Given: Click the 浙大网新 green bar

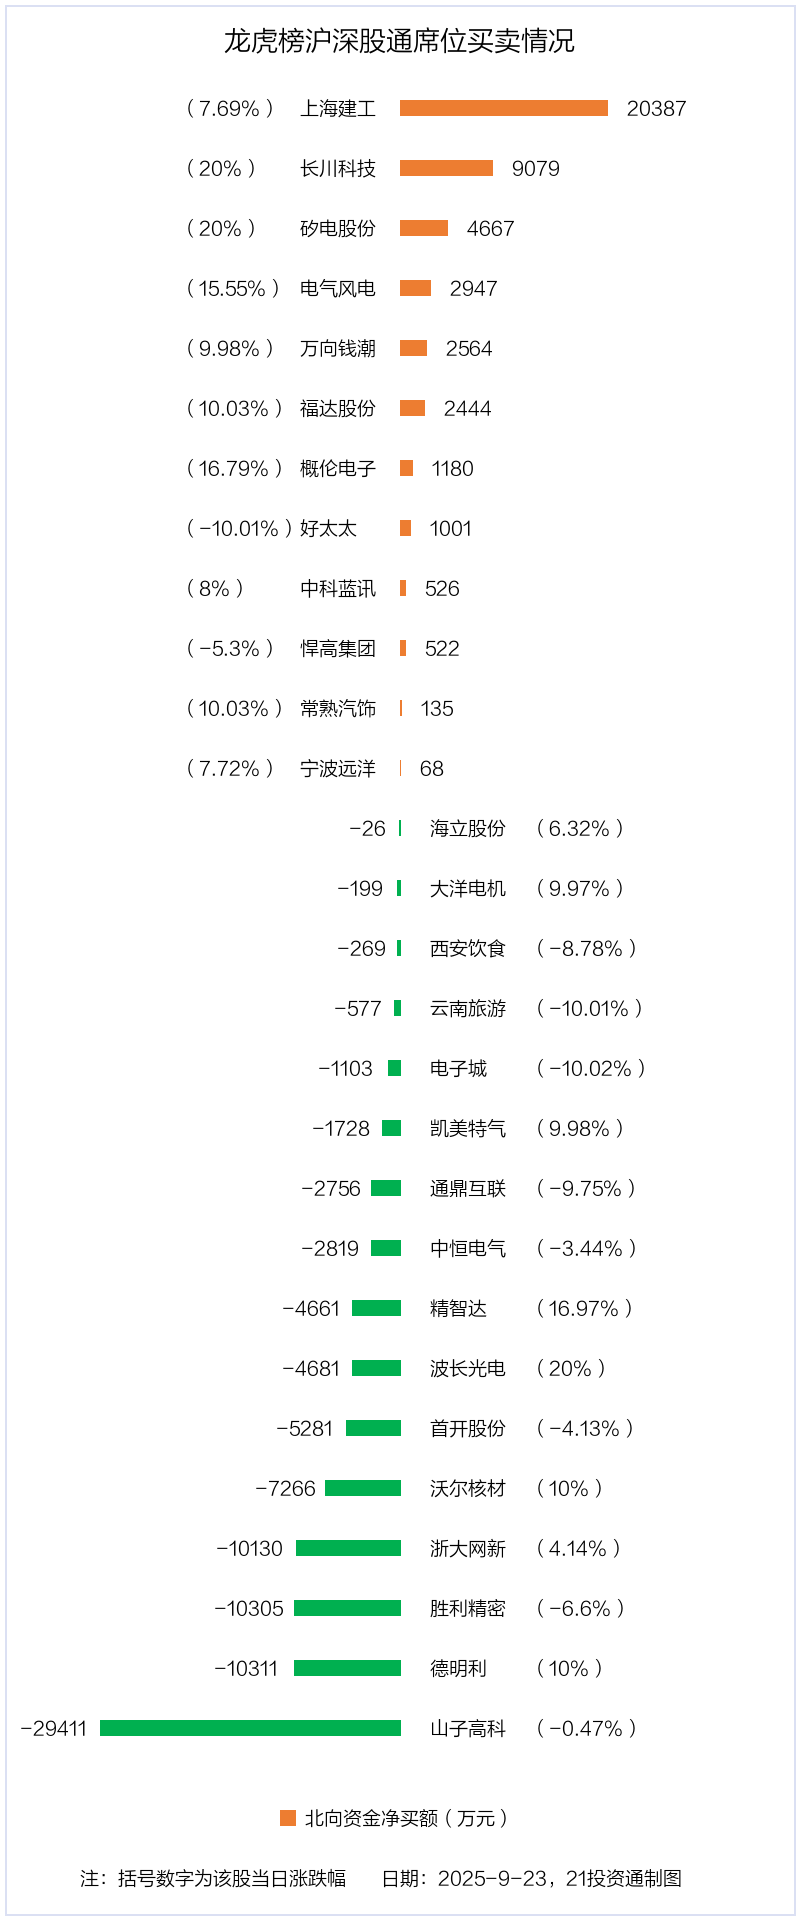Looking at the screenshot, I should click(x=348, y=1548).
